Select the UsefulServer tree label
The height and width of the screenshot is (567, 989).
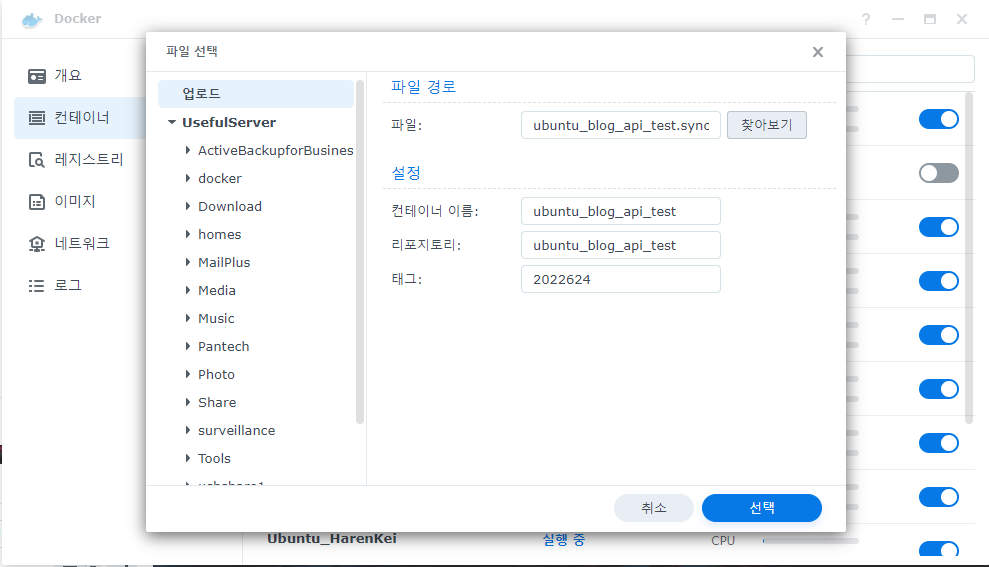click(x=229, y=122)
